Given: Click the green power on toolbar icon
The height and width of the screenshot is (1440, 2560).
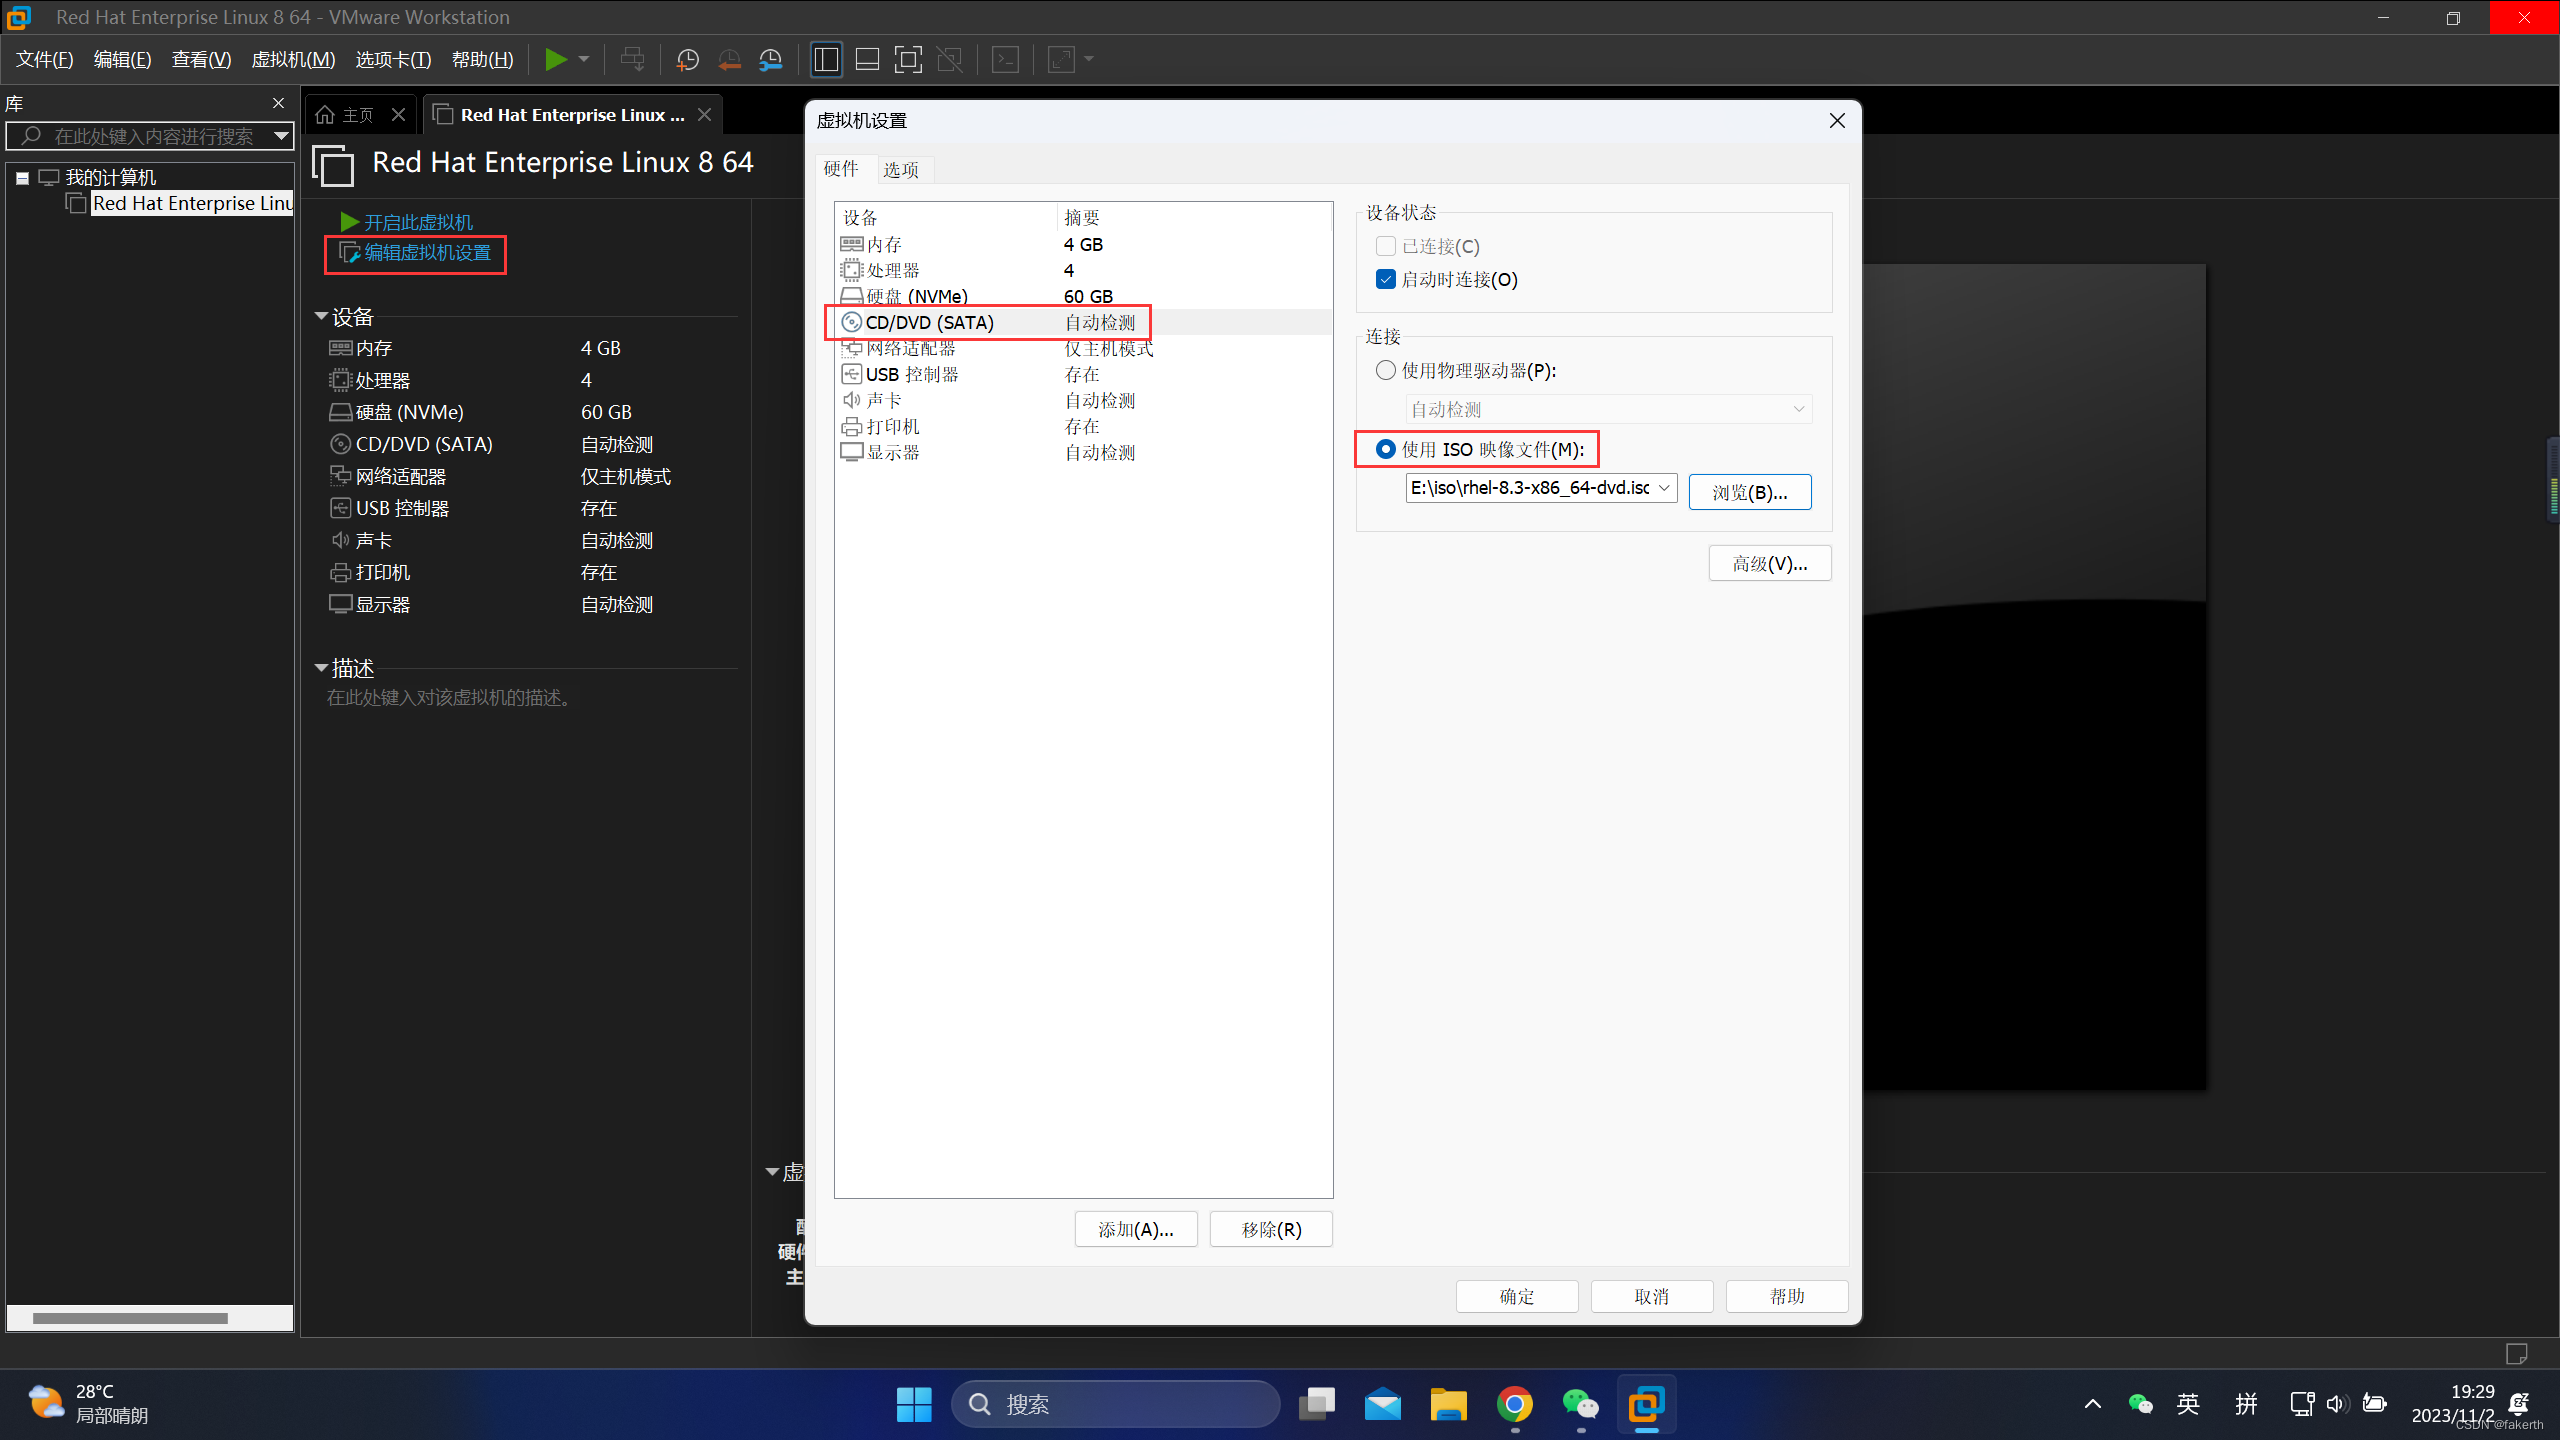Looking at the screenshot, I should (555, 60).
